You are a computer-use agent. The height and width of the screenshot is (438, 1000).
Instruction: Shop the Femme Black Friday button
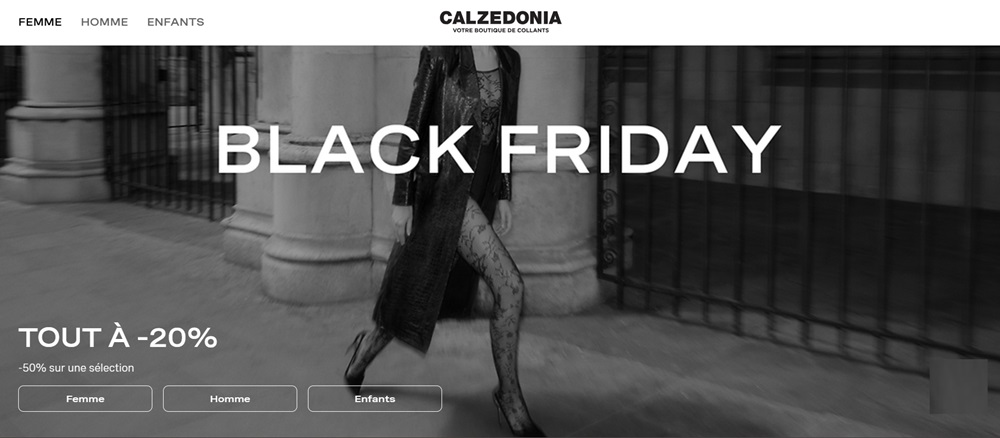click(85, 398)
